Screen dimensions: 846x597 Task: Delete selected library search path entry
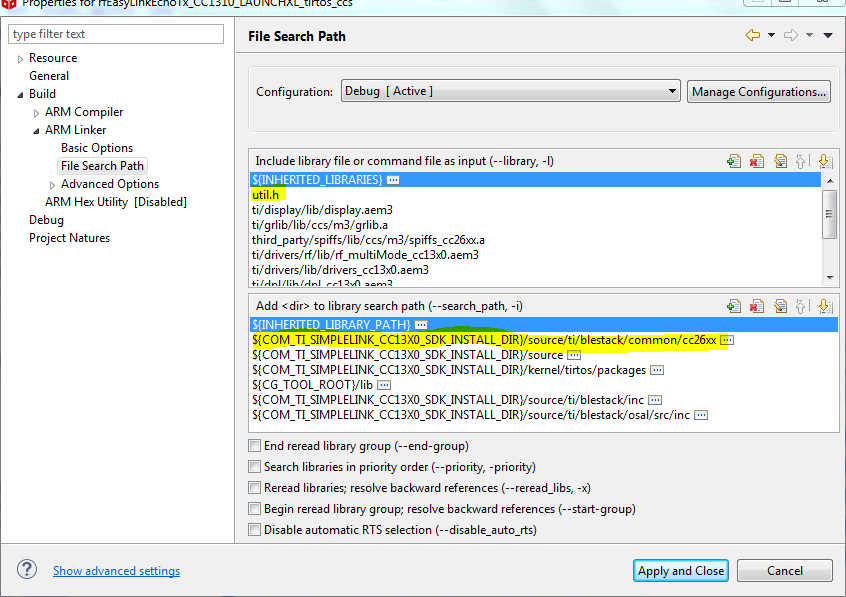tap(757, 307)
